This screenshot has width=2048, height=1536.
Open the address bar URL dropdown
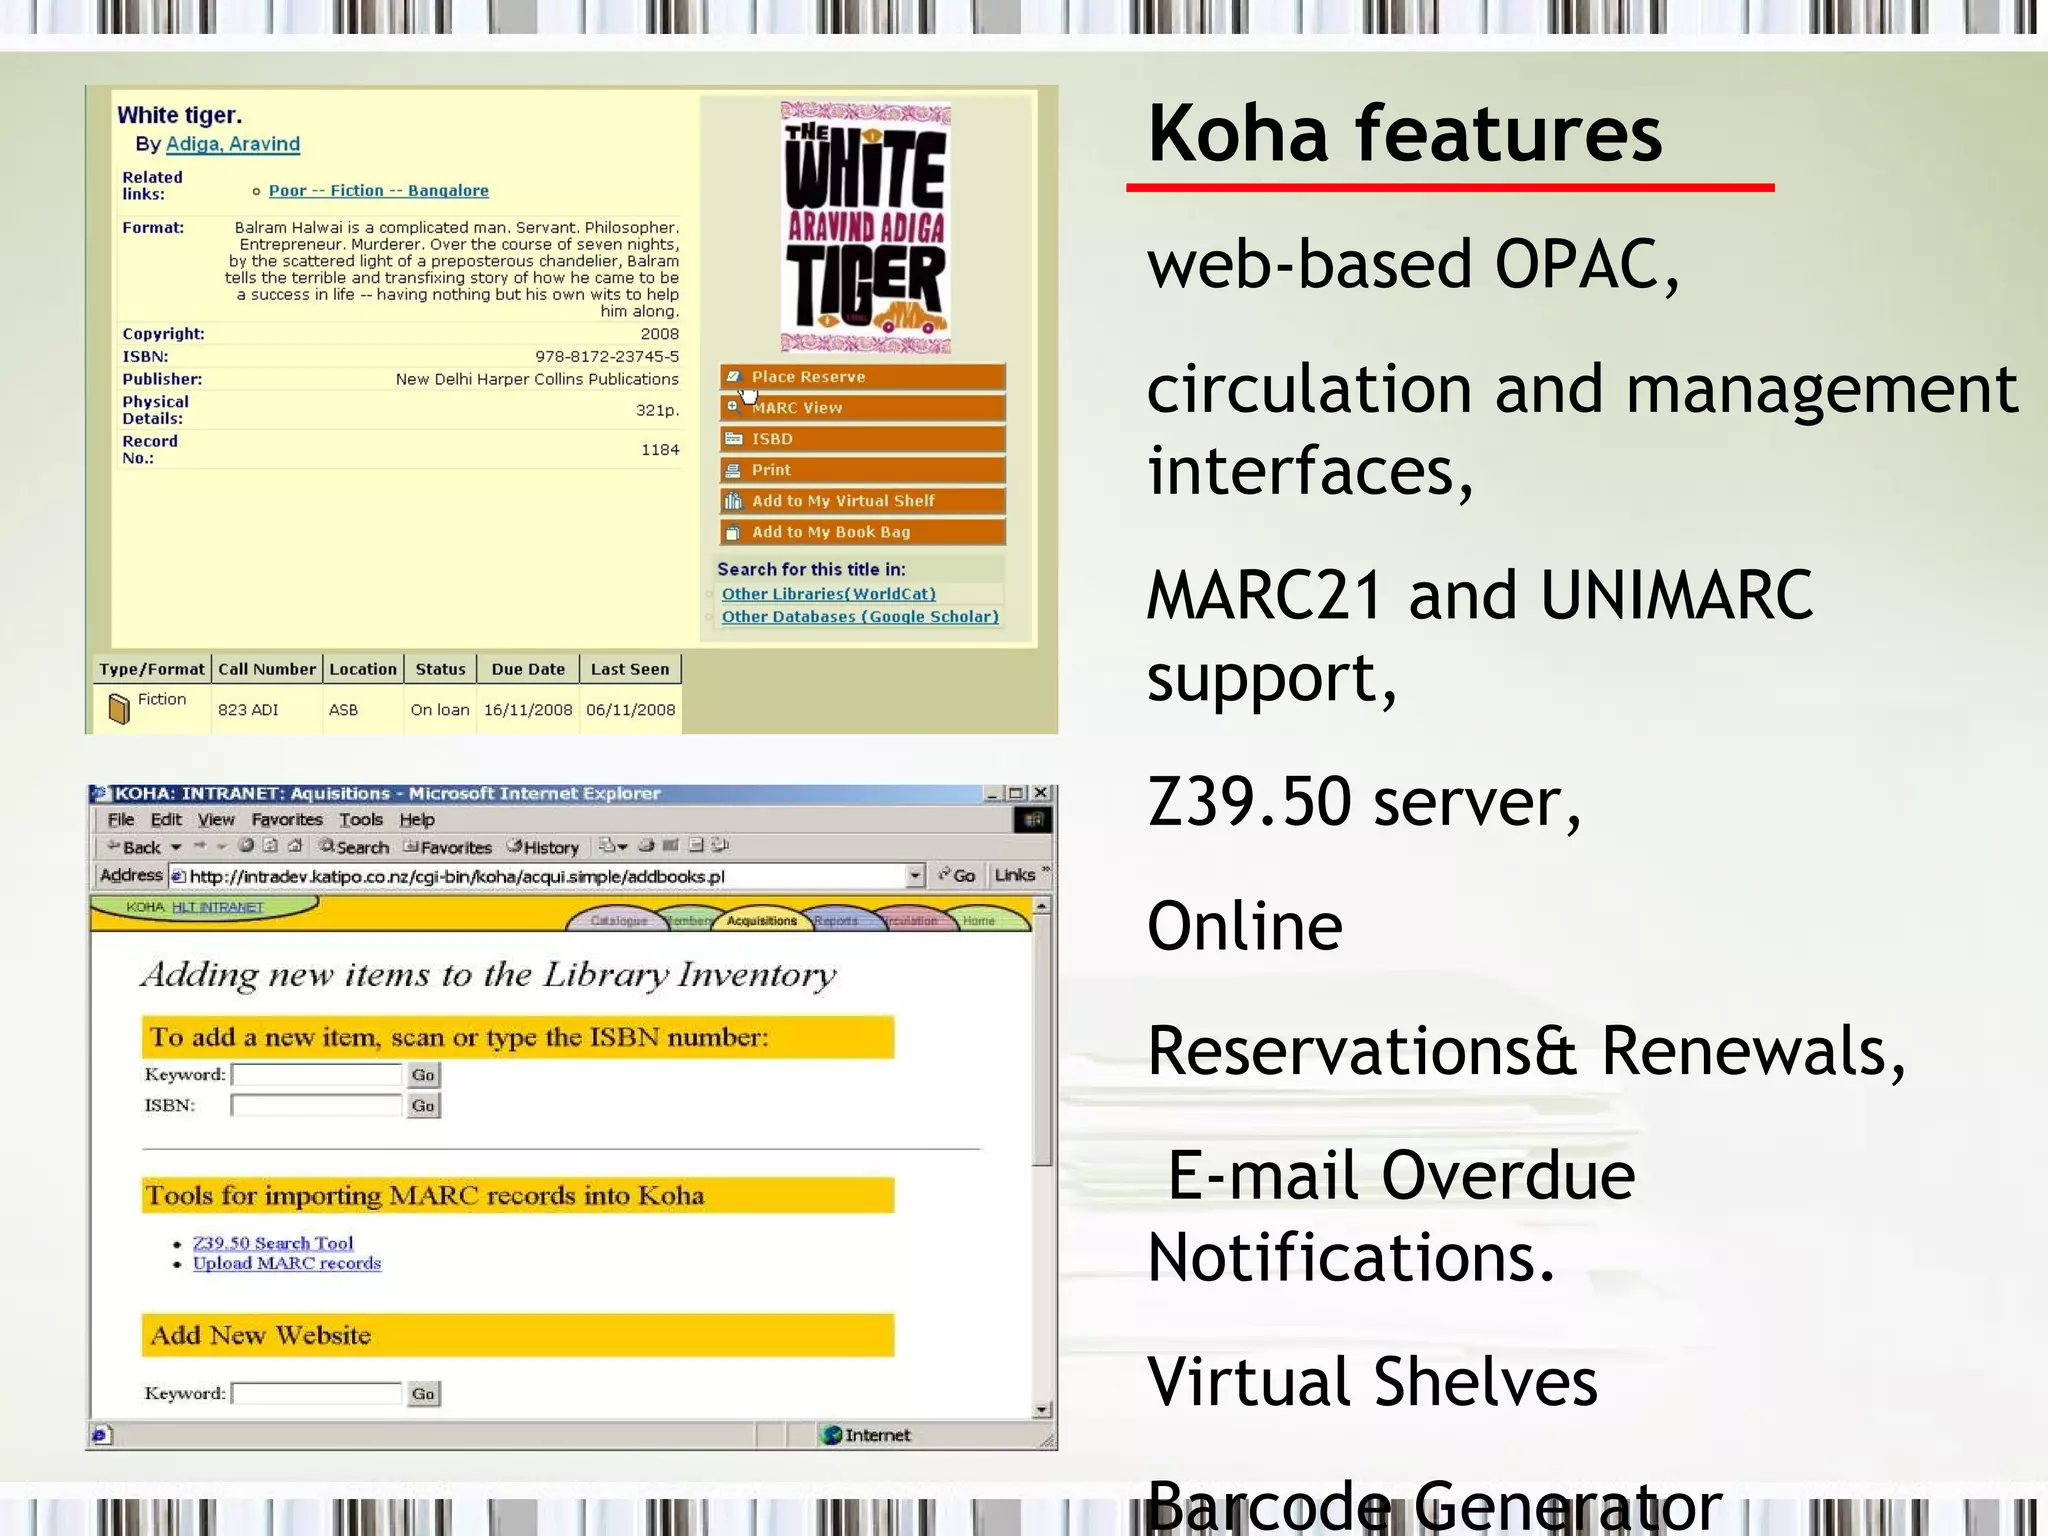tap(915, 876)
